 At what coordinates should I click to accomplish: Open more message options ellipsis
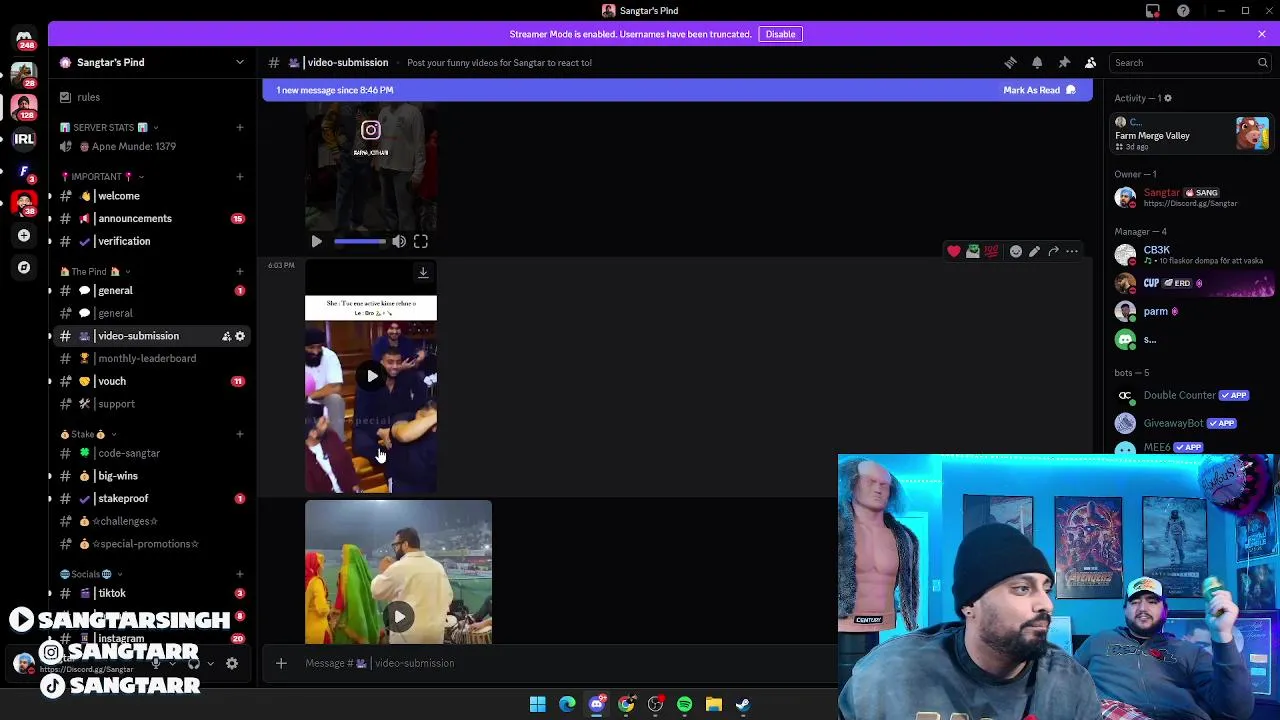click(x=1072, y=251)
